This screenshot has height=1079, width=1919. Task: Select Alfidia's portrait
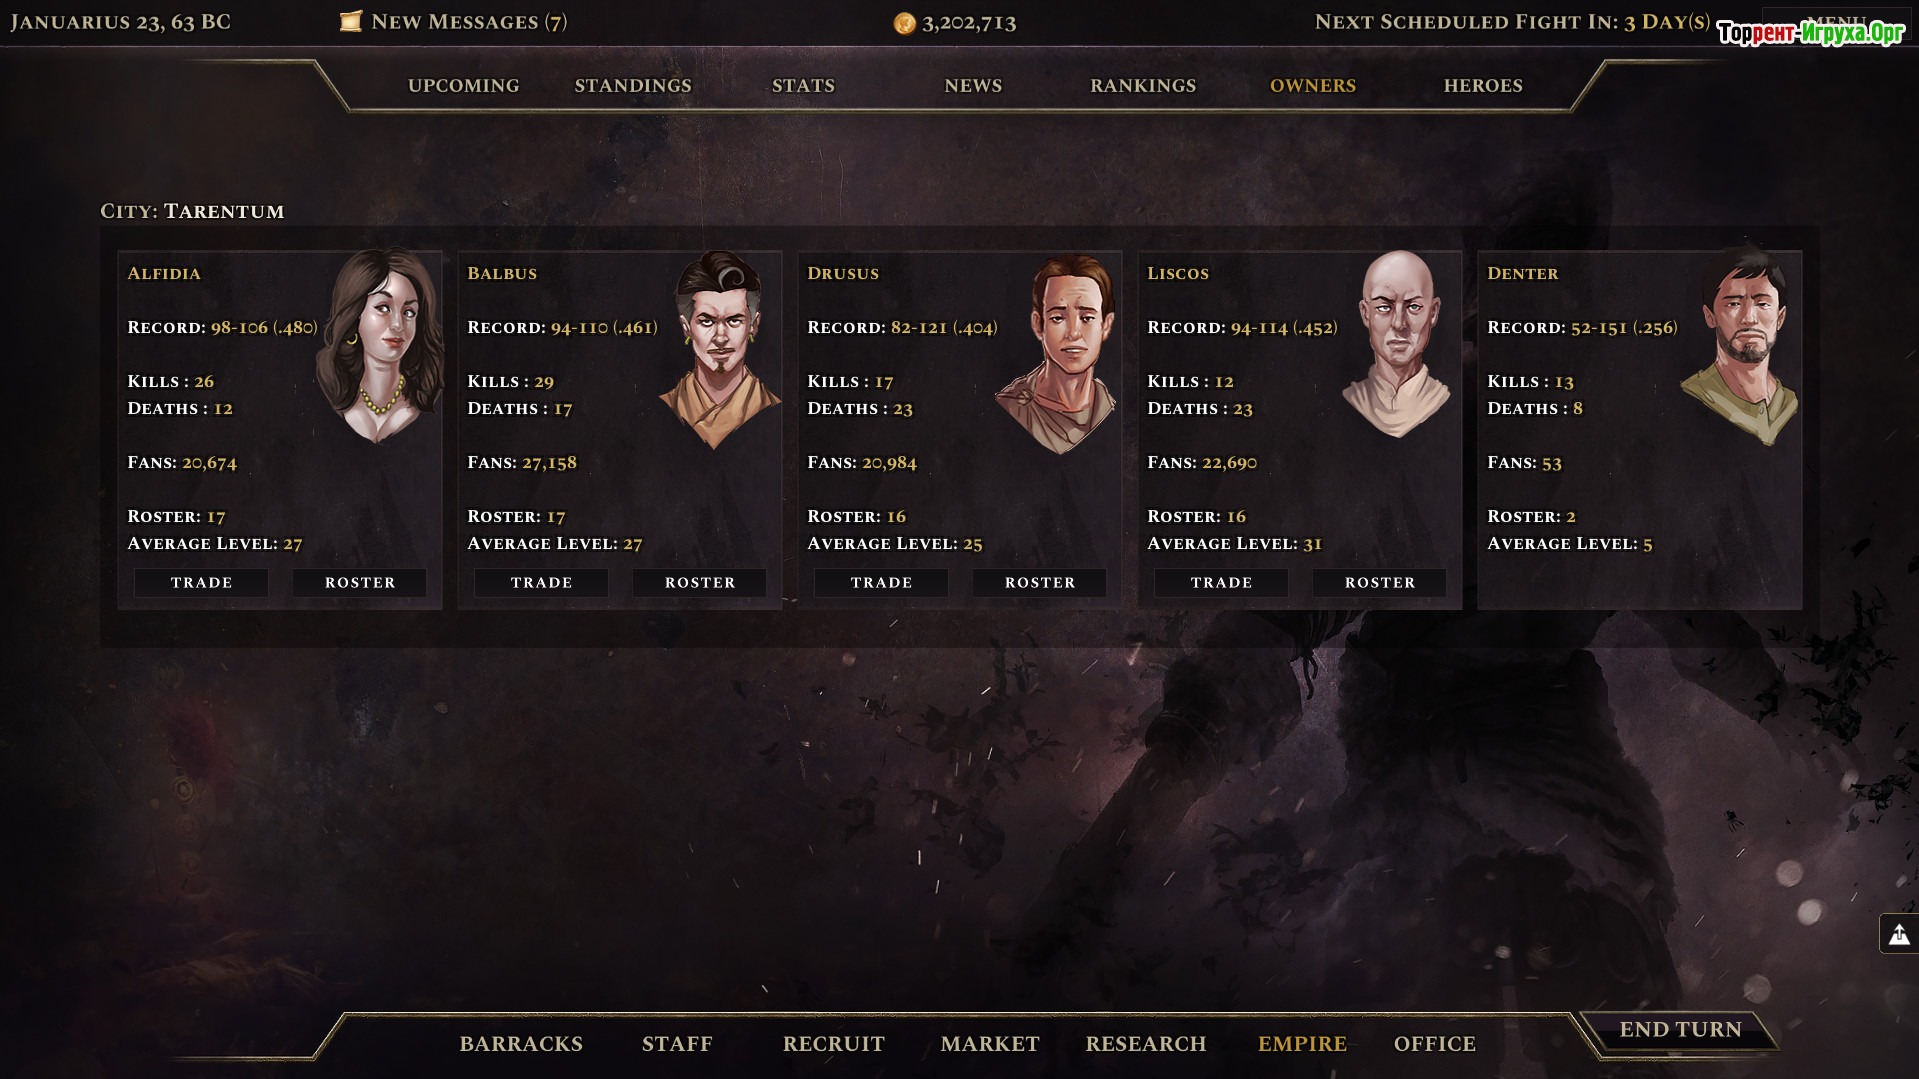click(x=380, y=346)
